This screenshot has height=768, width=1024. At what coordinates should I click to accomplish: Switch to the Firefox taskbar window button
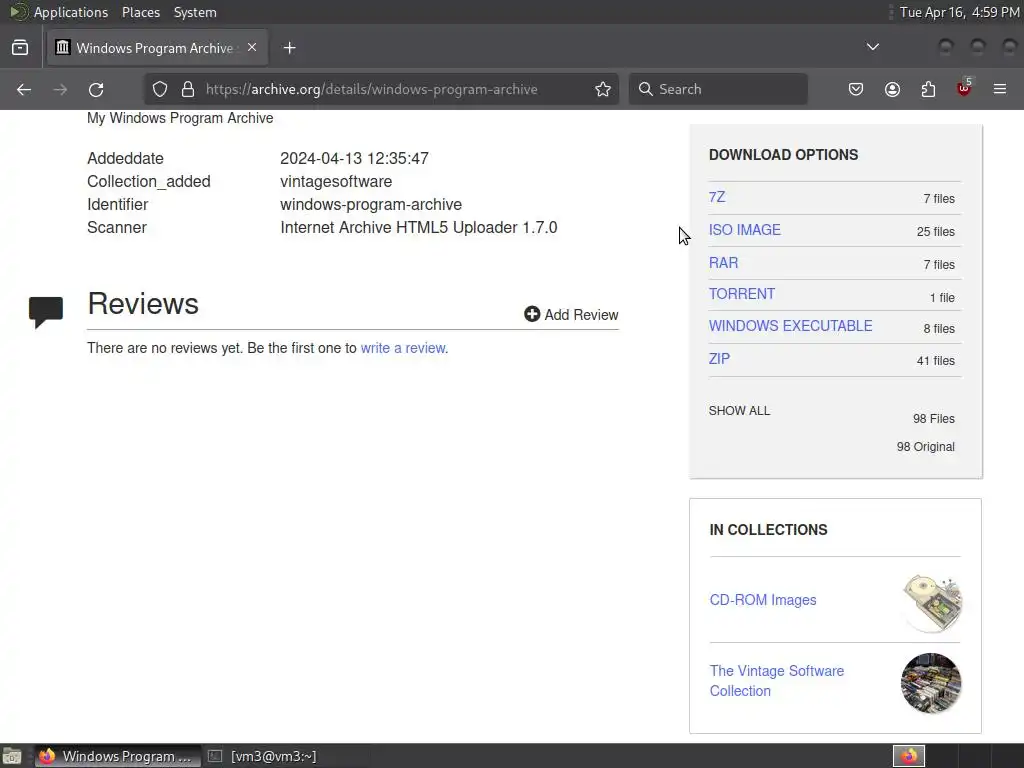pyautogui.click(x=118, y=756)
